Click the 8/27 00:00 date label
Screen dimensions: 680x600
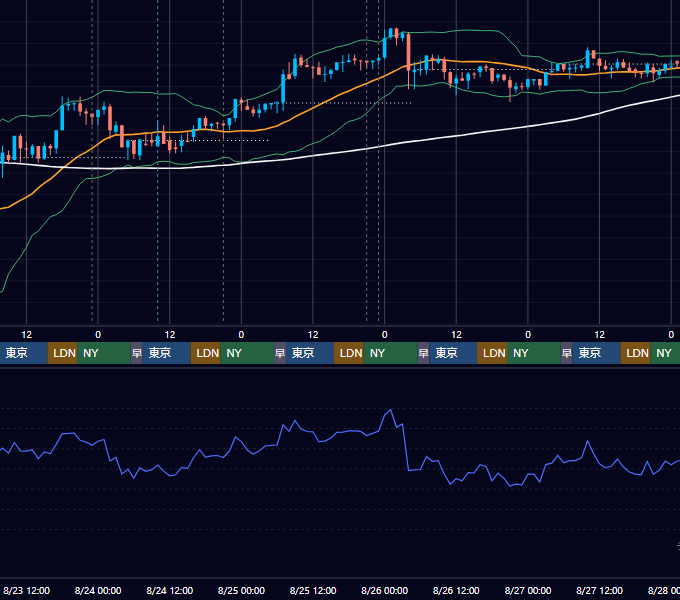click(x=528, y=590)
